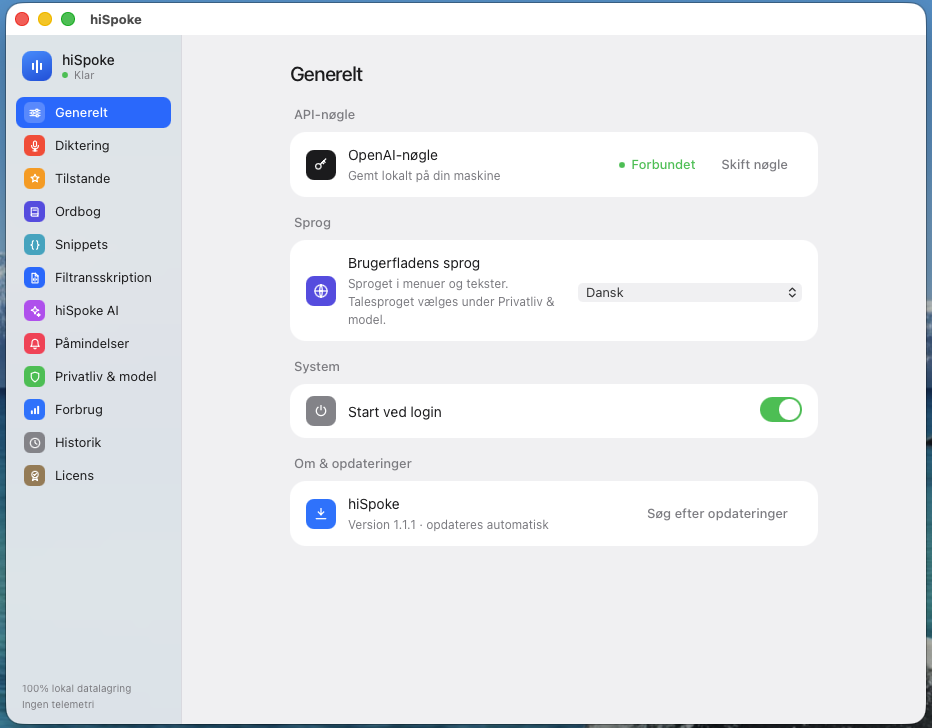Click Søg efter opdateringer
This screenshot has width=932, height=728.
tap(717, 513)
